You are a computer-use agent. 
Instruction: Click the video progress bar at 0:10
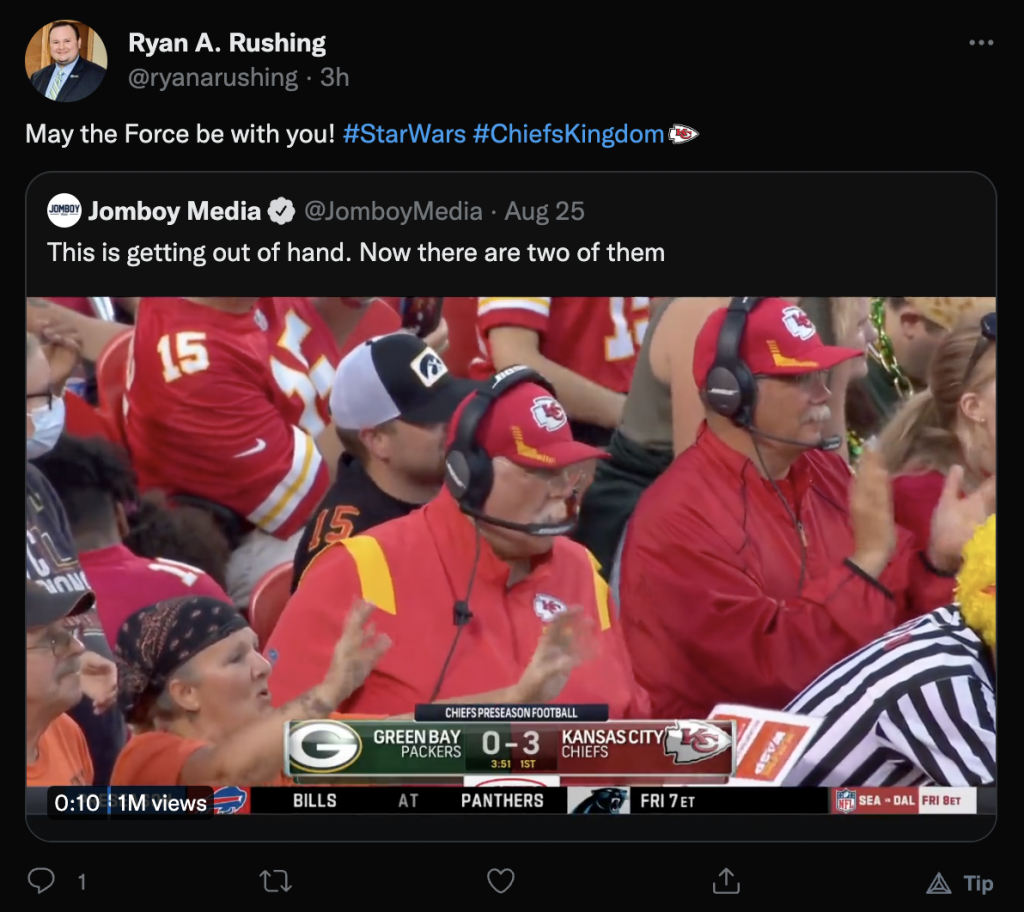click(108, 802)
